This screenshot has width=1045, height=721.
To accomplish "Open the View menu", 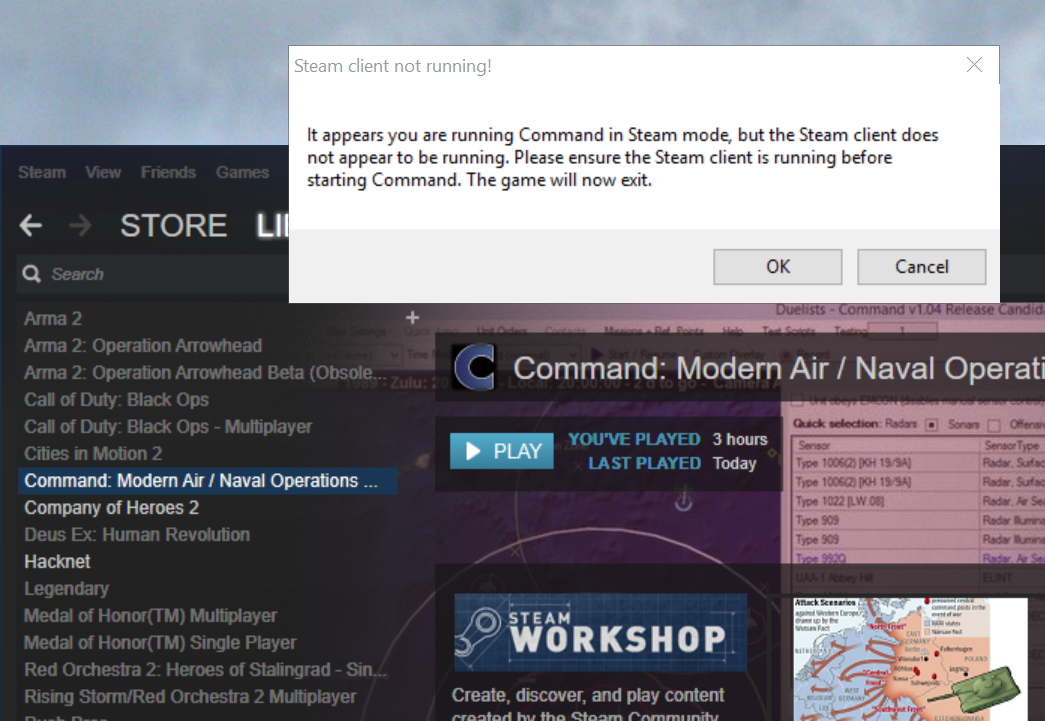I will pos(103,173).
